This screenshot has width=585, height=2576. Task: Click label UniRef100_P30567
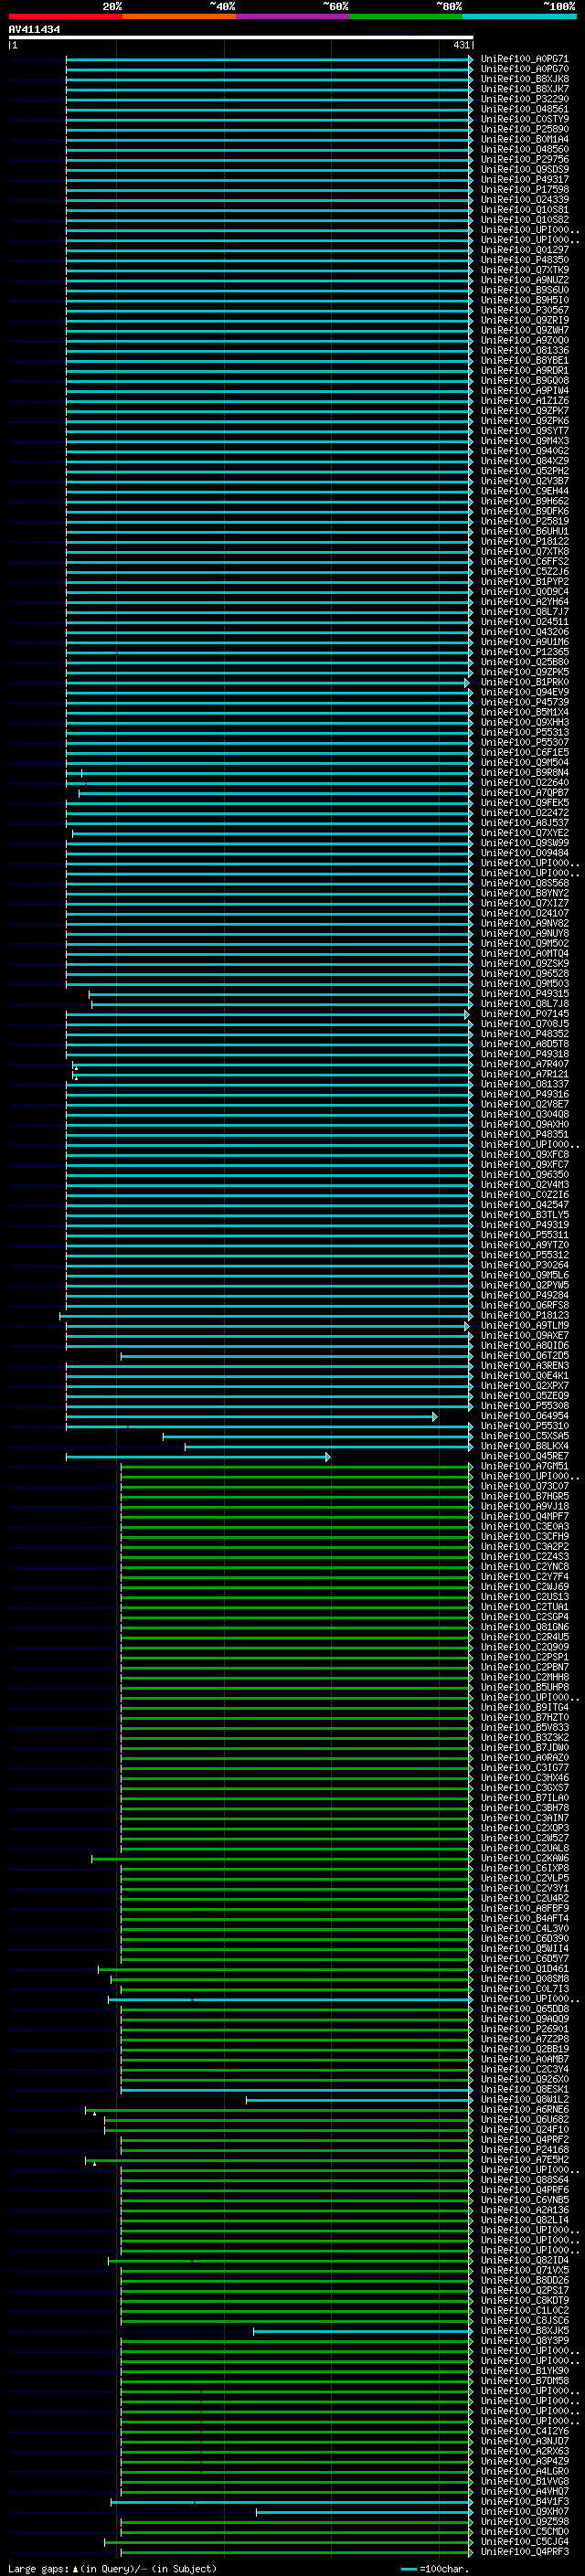(525, 310)
